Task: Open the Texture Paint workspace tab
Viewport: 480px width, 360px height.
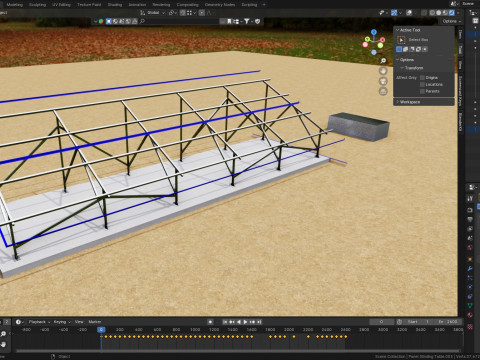Action: [x=89, y=5]
